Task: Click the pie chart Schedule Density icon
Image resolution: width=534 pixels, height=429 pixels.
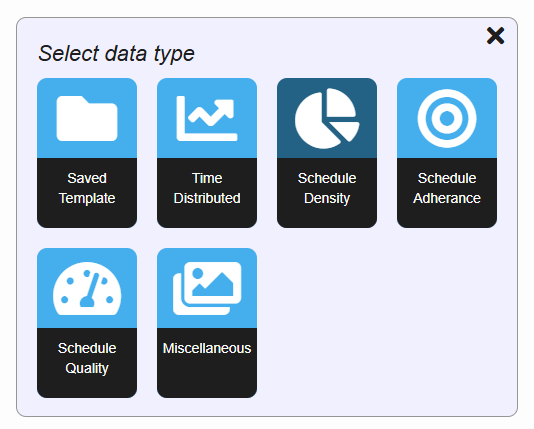Action: pos(327,118)
